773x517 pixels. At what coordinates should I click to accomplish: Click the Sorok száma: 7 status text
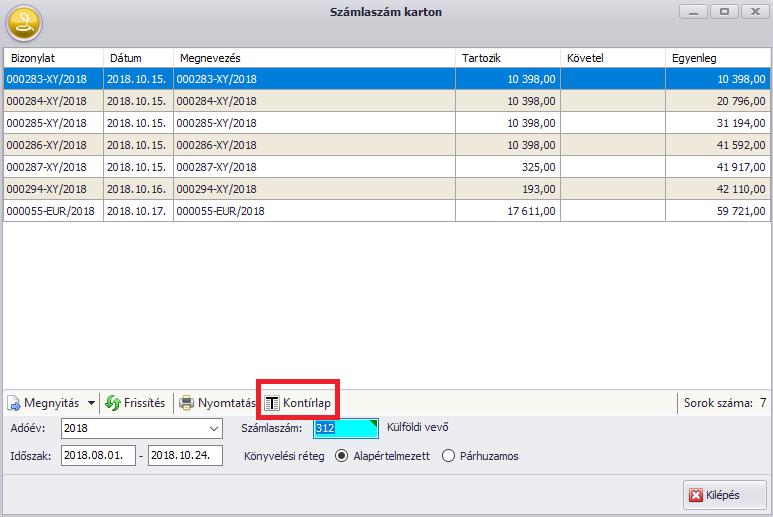pos(725,403)
